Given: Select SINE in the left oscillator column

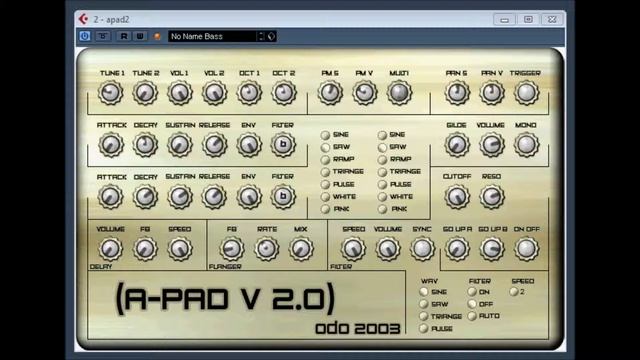Looking at the screenshot, I should pyautogui.click(x=325, y=135).
